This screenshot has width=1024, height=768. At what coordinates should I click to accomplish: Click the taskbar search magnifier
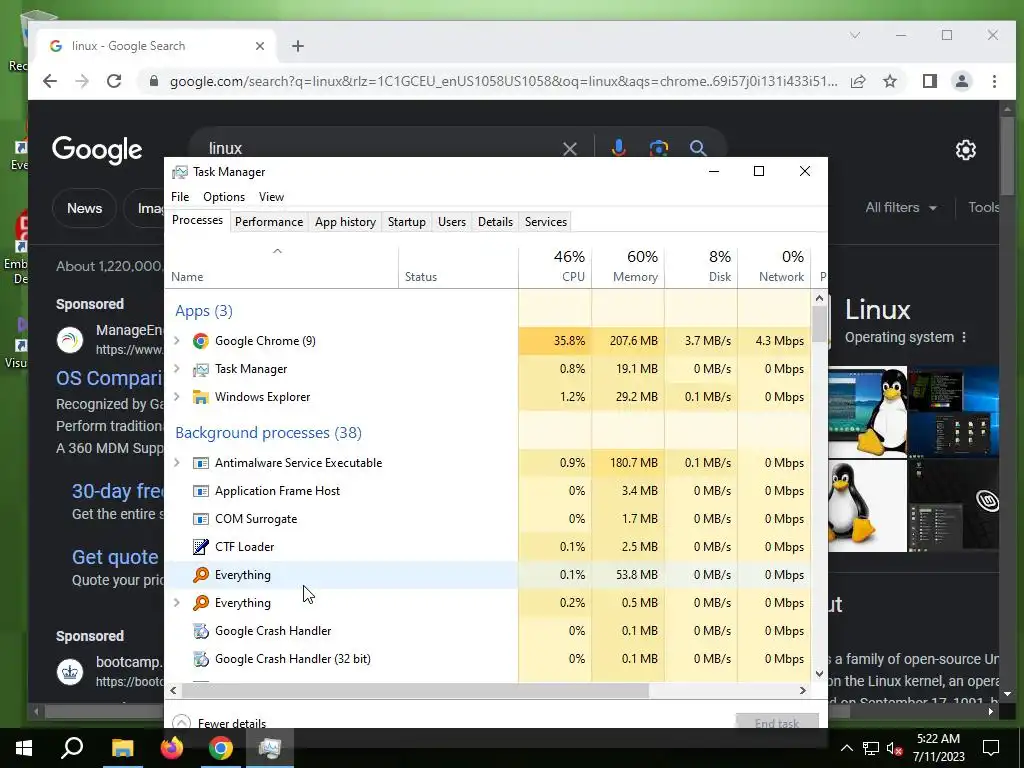72,748
